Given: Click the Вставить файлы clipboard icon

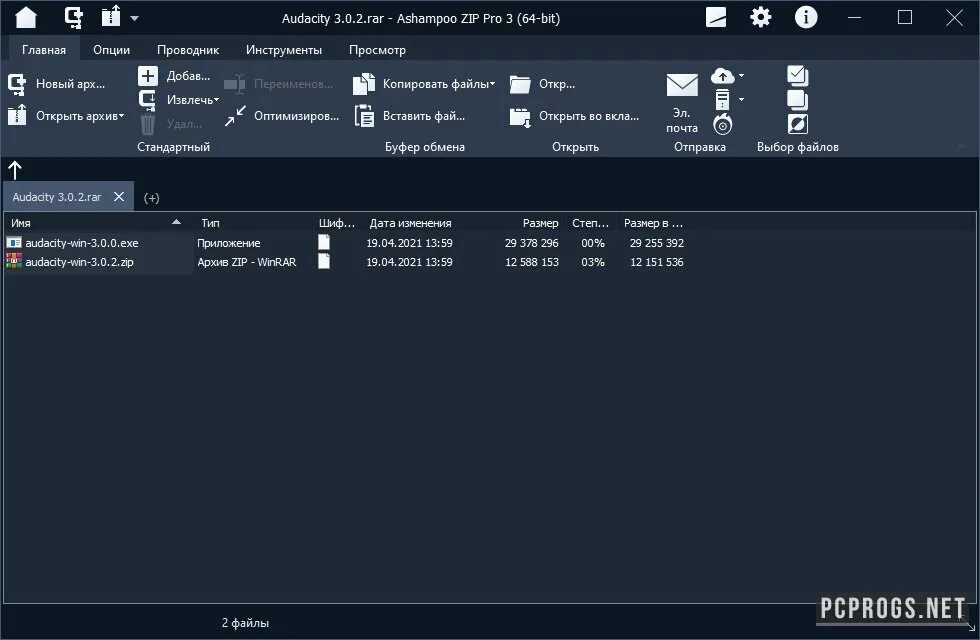Looking at the screenshot, I should 364,116.
